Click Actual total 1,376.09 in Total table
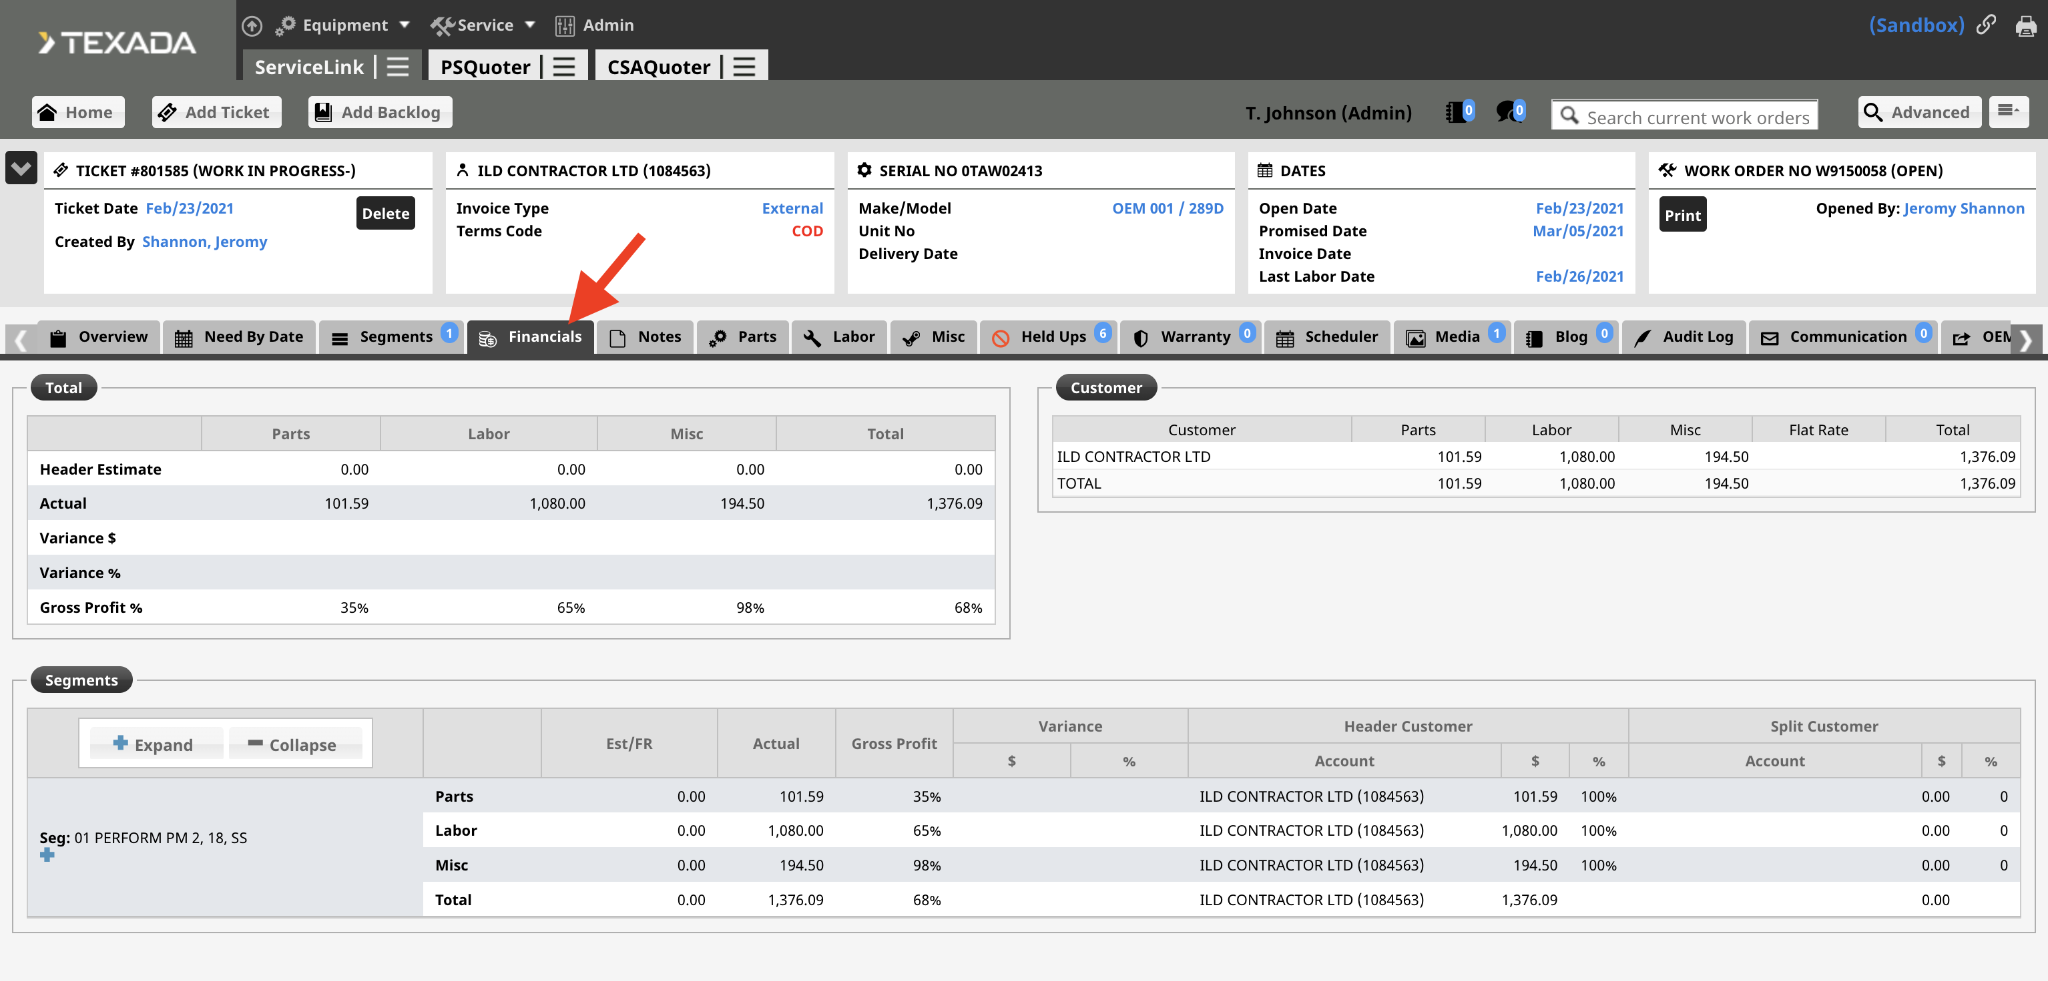The image size is (2048, 981). 954,503
